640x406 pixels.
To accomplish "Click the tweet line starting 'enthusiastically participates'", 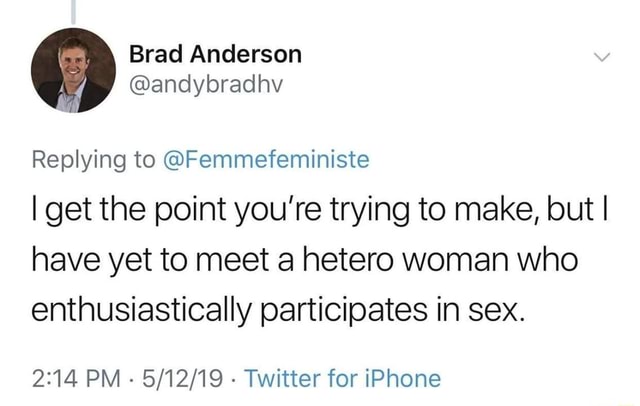I will pos(277,311).
